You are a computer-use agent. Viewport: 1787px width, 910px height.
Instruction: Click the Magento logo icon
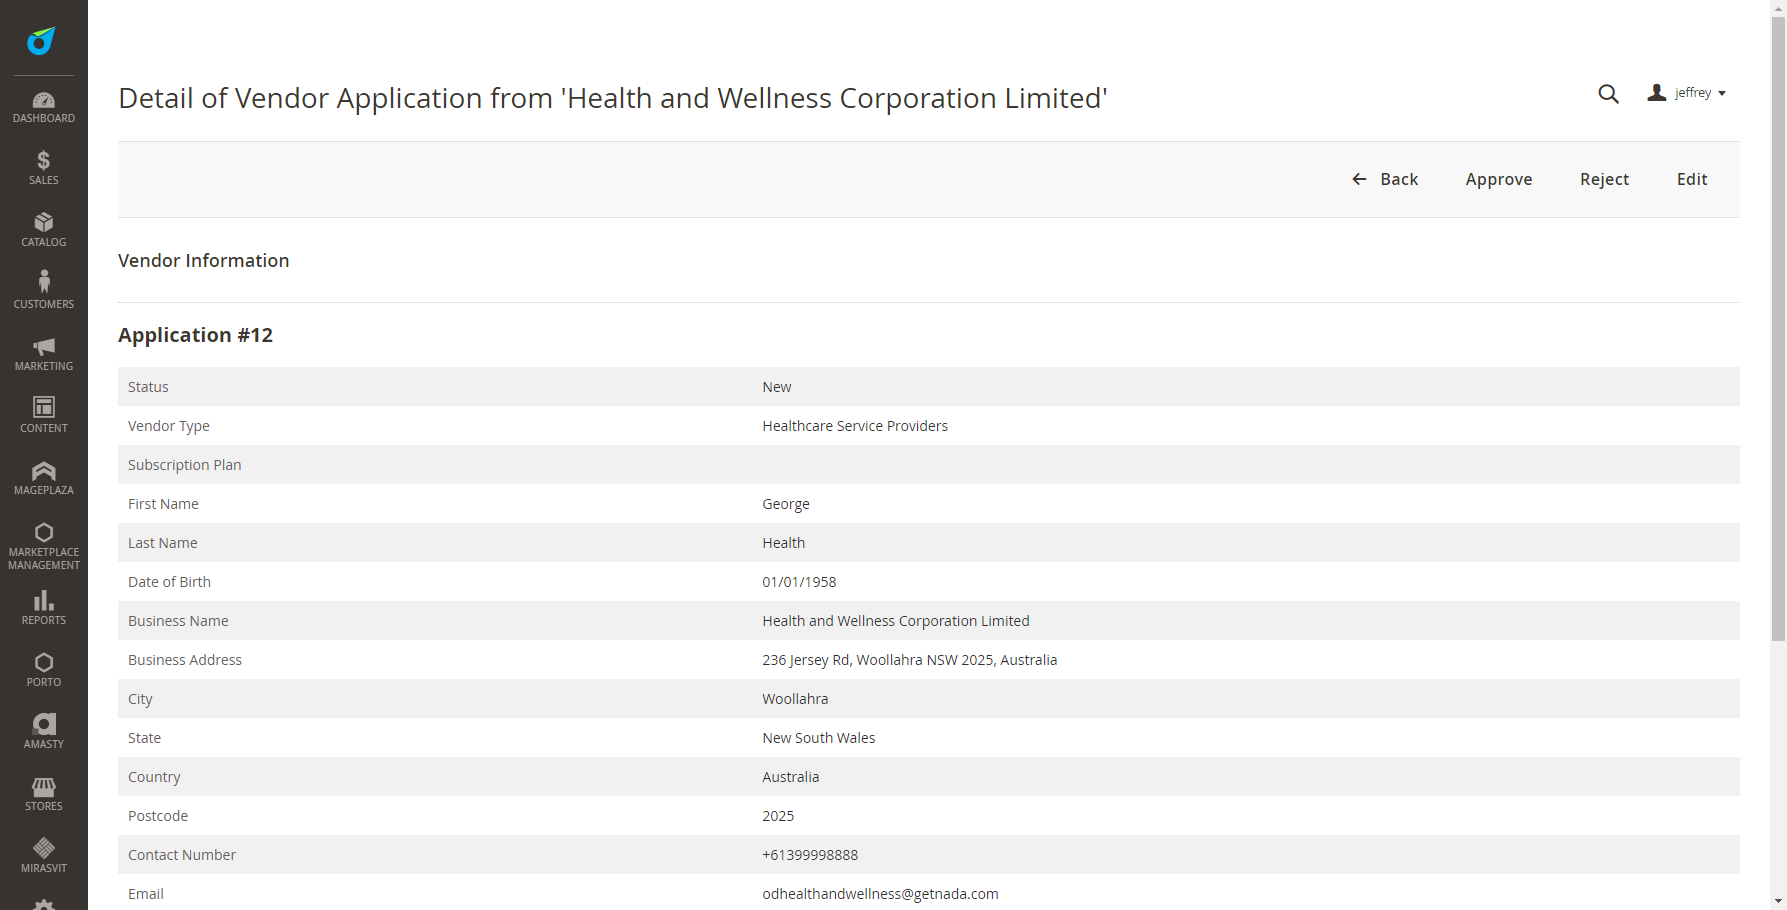(42, 41)
